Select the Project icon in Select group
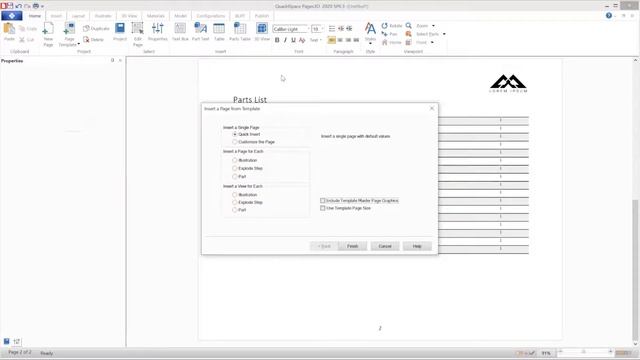Viewport: 640px width, 360px height. point(120,29)
